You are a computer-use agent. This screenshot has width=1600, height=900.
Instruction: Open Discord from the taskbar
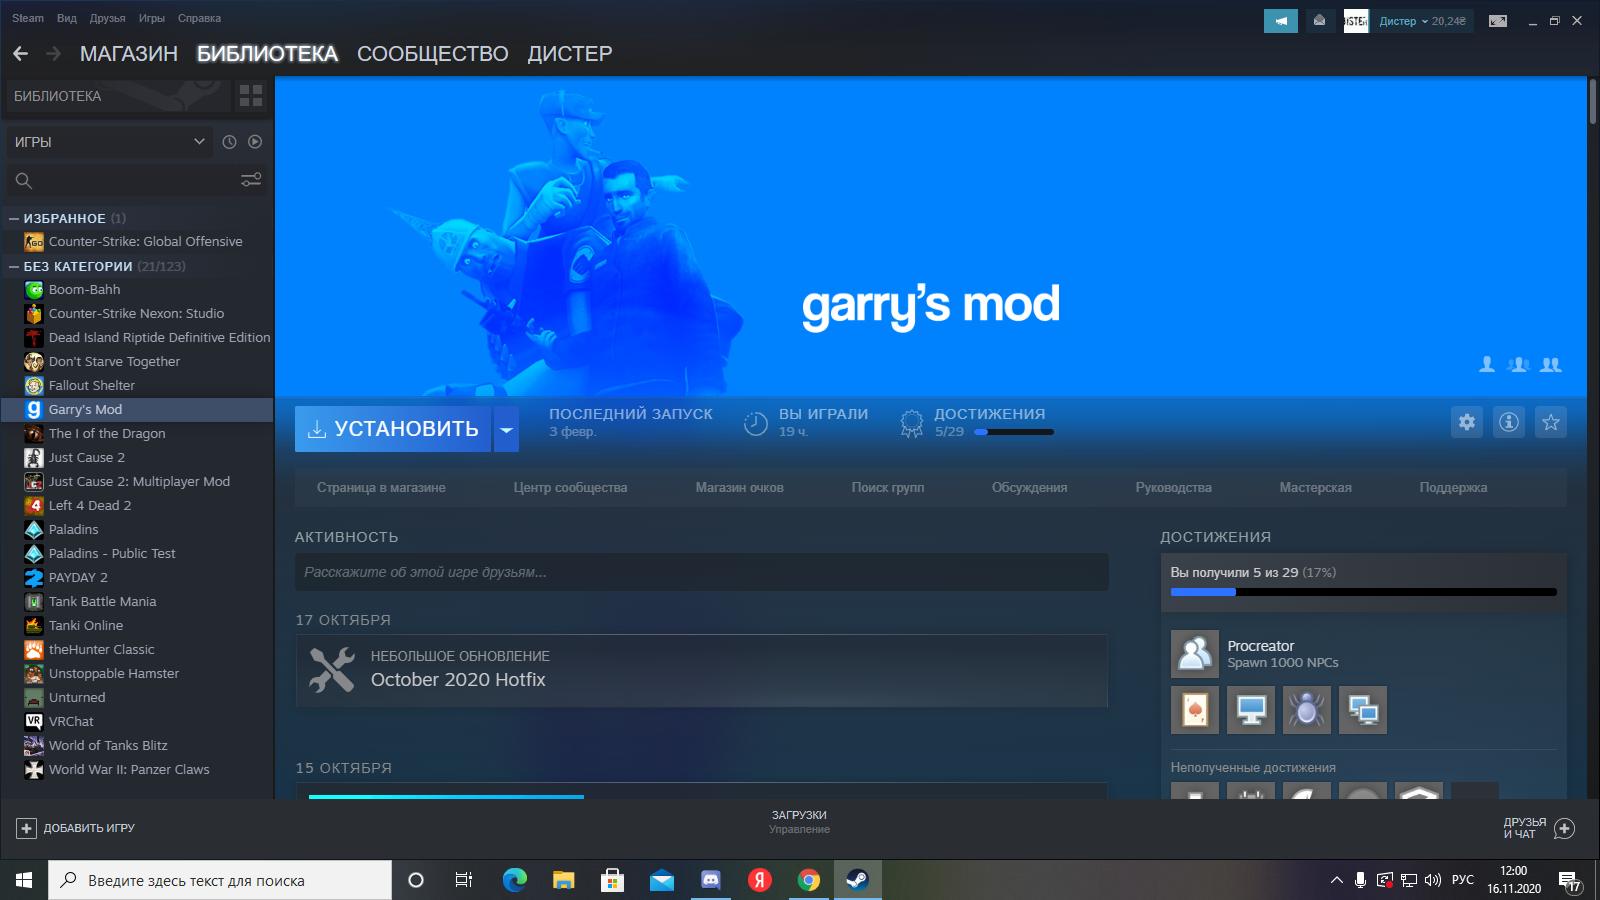coord(711,880)
